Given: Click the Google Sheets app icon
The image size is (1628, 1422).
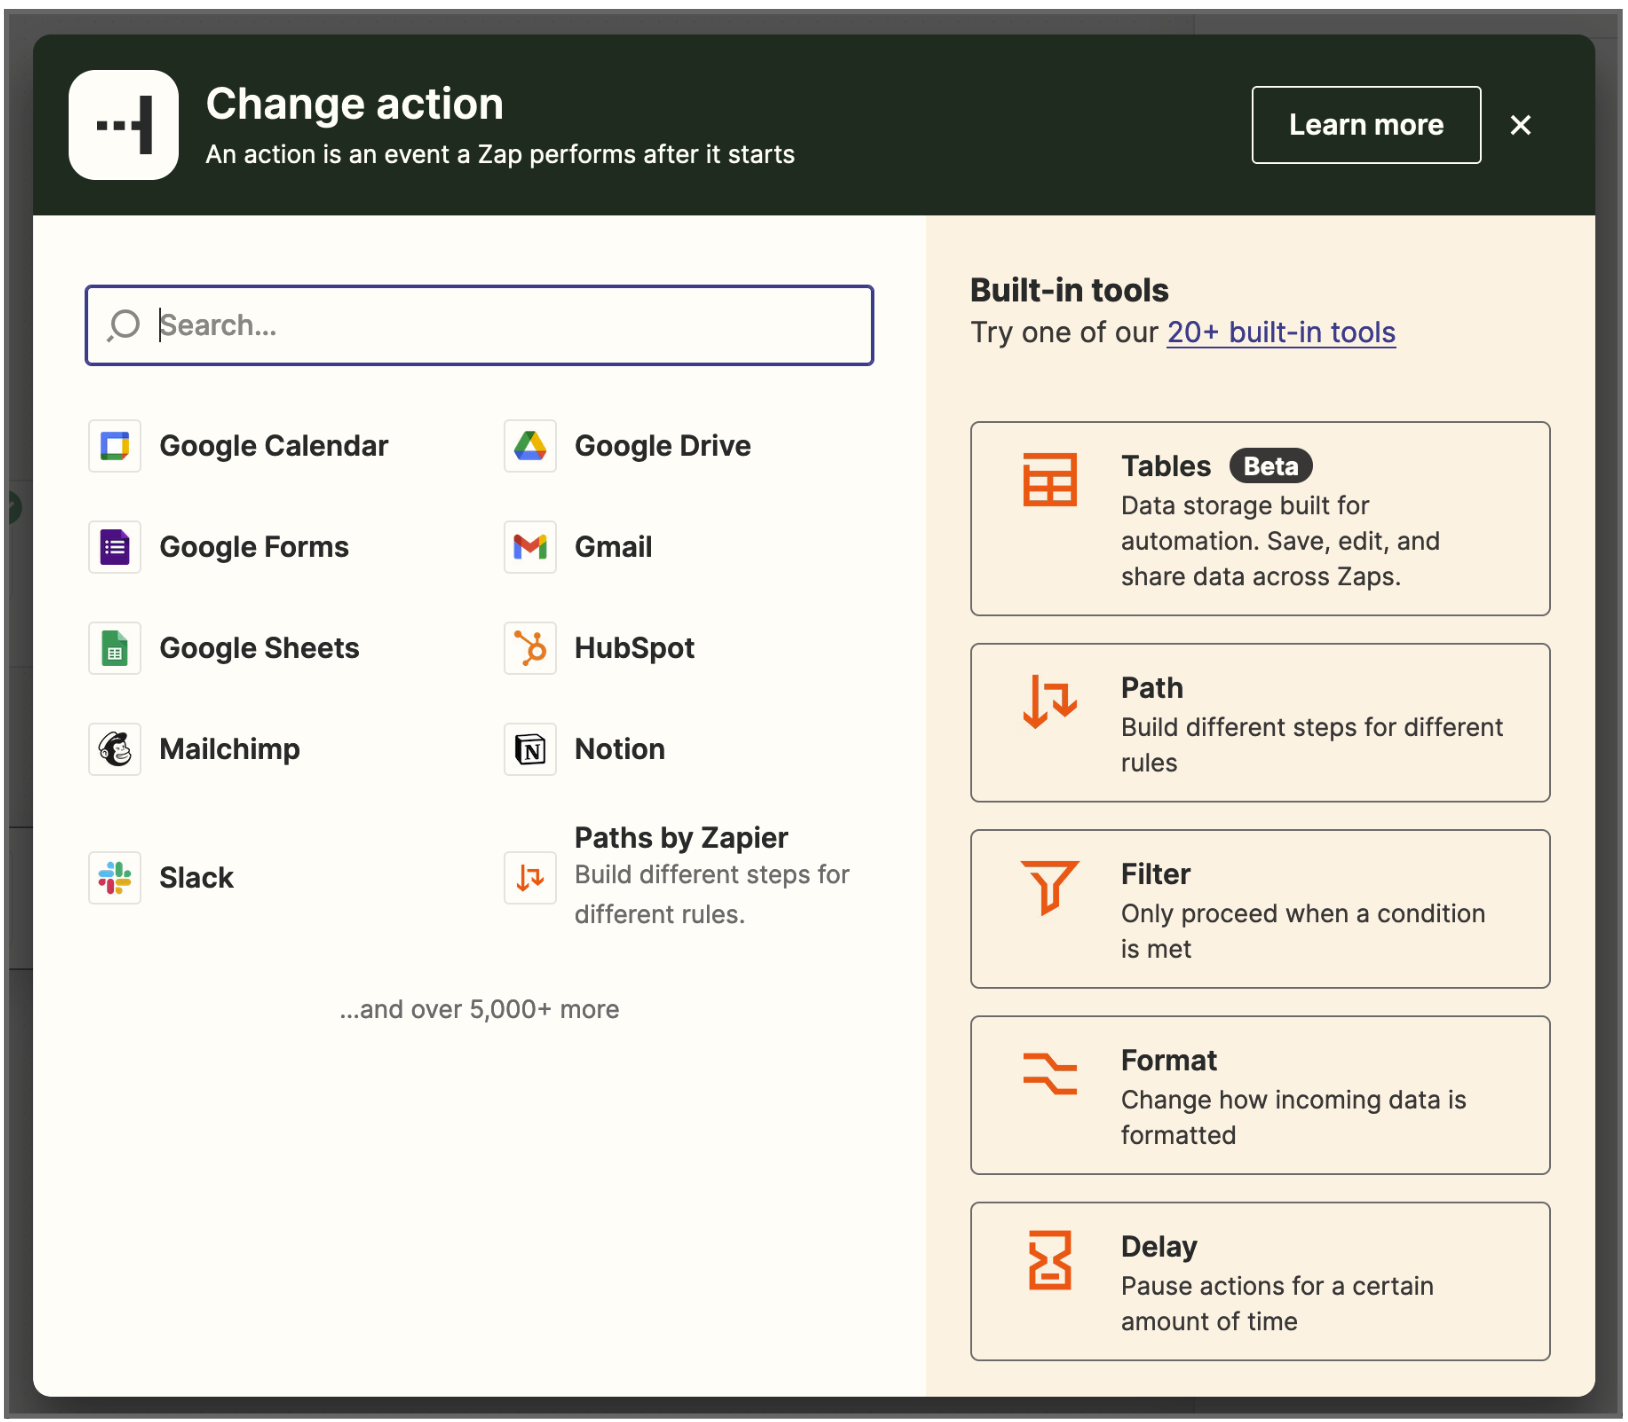Looking at the screenshot, I should click(115, 648).
